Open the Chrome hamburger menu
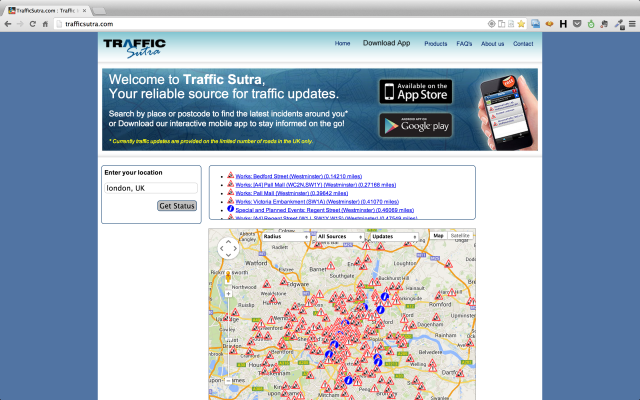The height and width of the screenshot is (400, 640). tap(632, 24)
